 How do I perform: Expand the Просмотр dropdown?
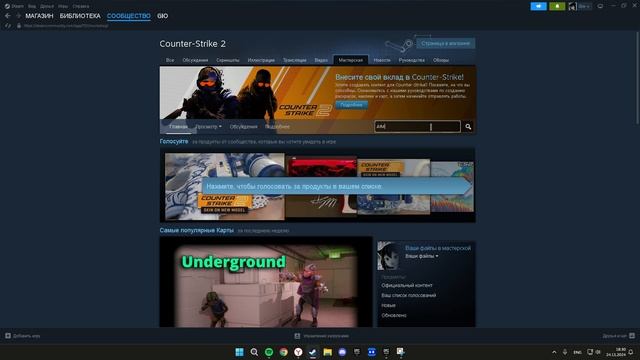point(209,127)
